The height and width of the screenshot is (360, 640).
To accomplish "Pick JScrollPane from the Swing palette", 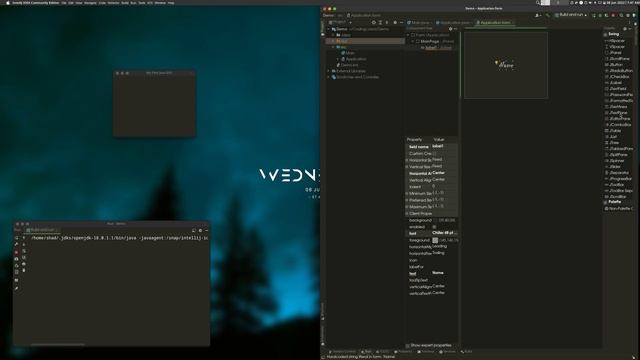I will [618, 59].
